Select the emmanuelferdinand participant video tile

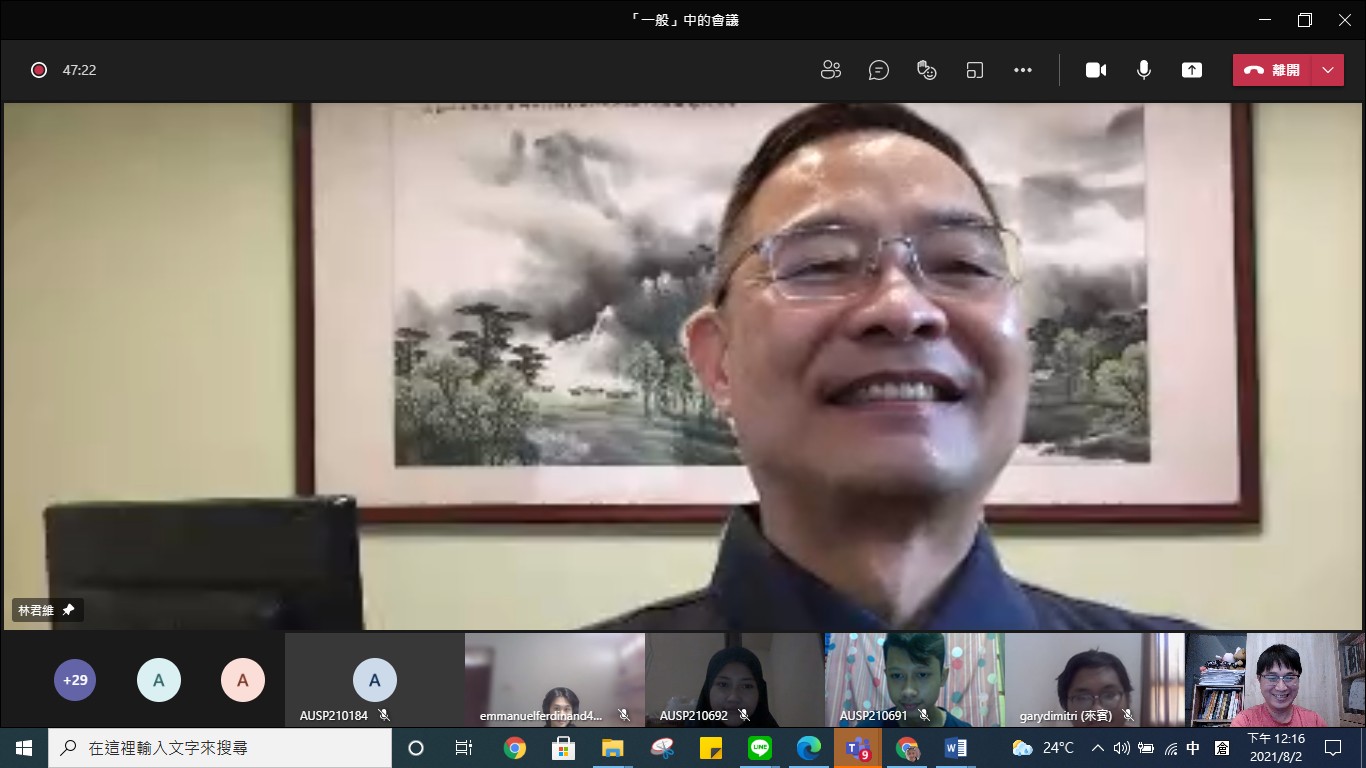pos(554,680)
